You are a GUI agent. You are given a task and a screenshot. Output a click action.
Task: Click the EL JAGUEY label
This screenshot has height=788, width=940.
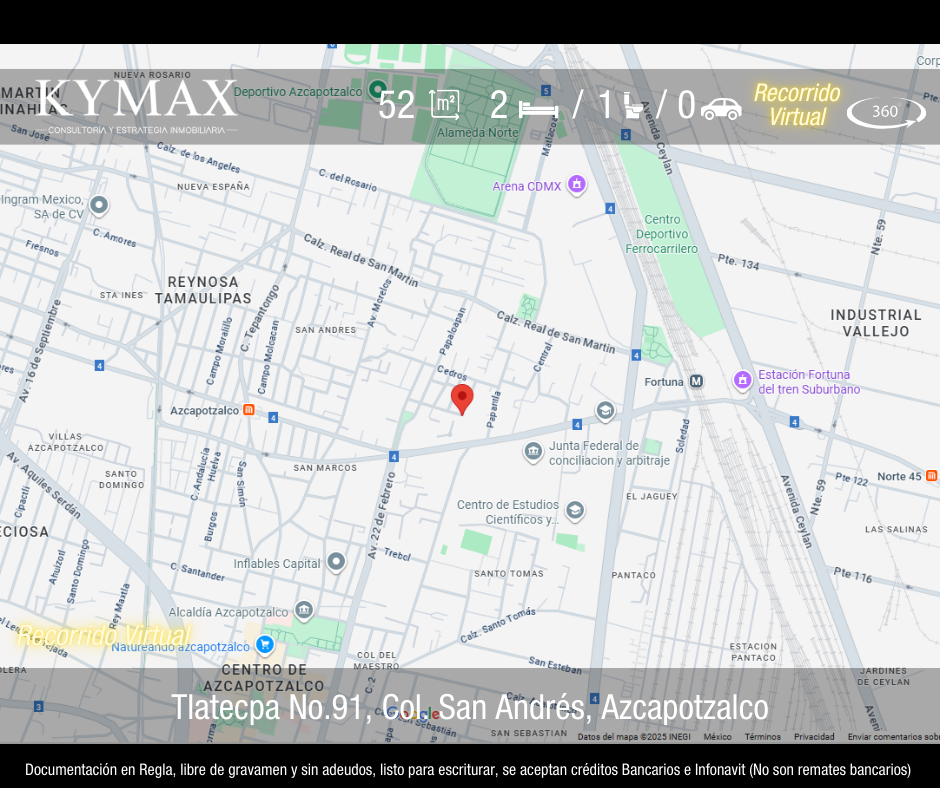coord(652,497)
